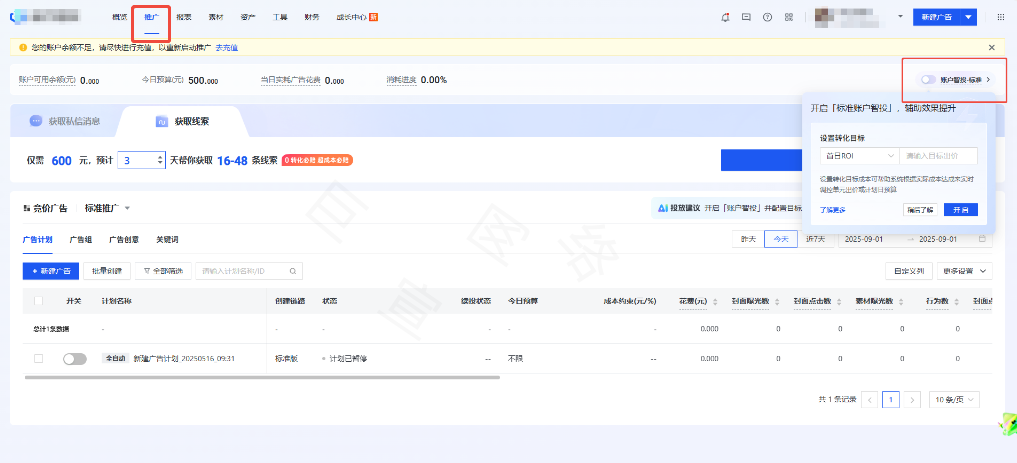
Task: Select the 广告计划 tab
Action: pos(38,240)
